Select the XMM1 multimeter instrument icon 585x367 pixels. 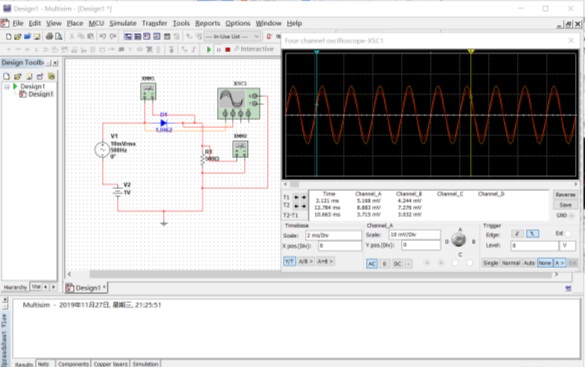point(148,91)
